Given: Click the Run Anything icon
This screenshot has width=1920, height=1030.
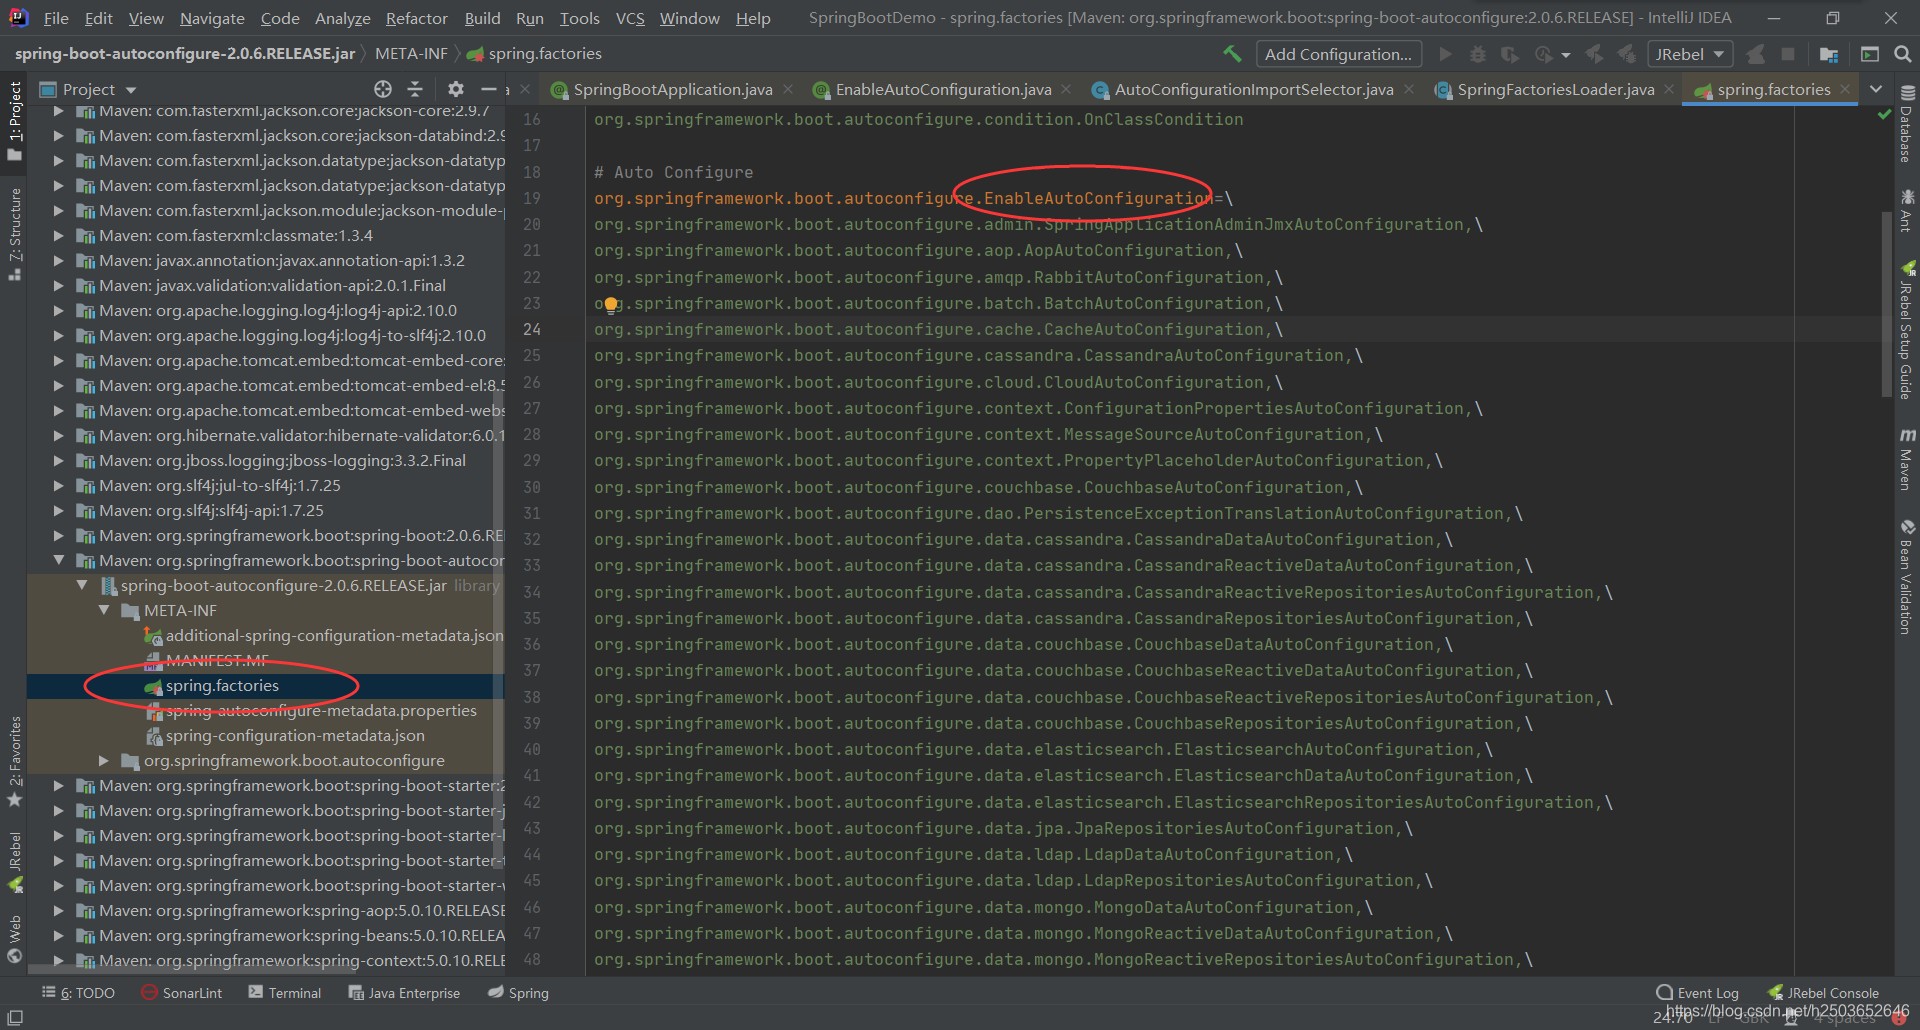Looking at the screenshot, I should point(1870,54).
